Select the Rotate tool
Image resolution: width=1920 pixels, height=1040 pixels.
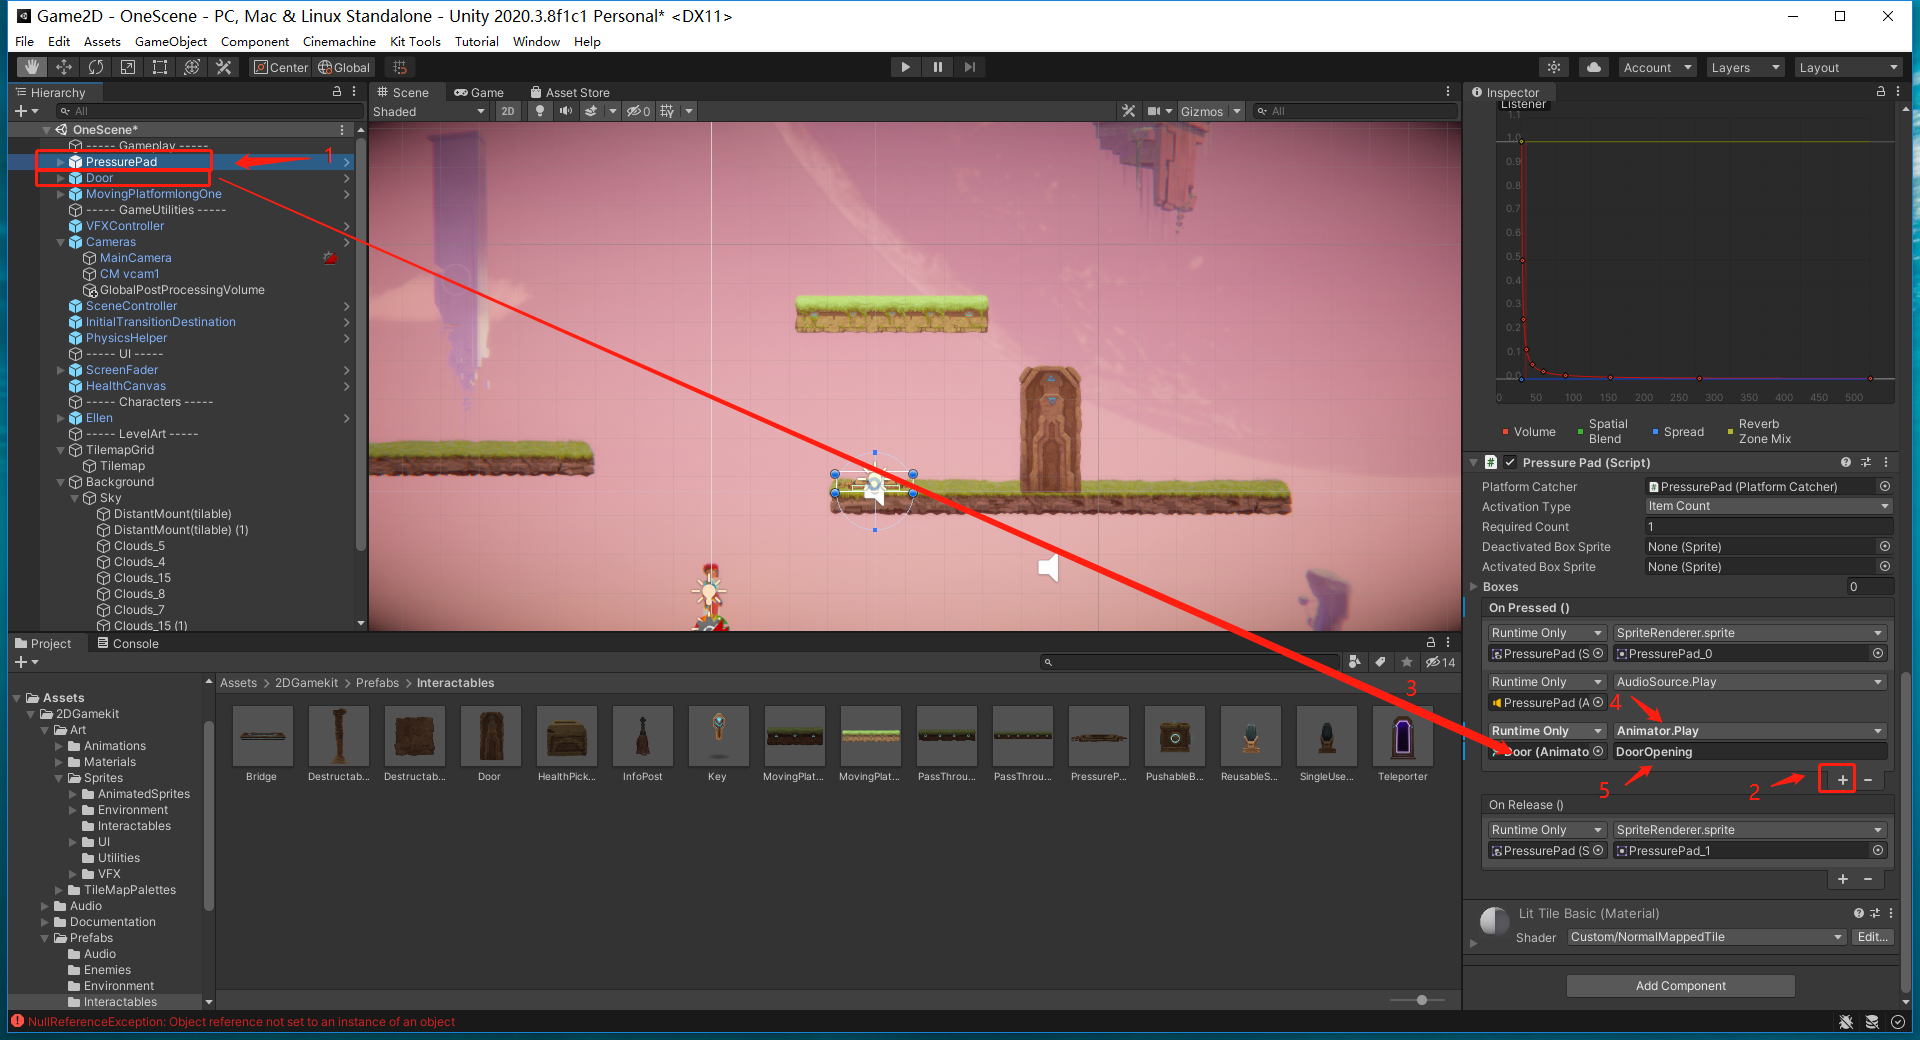click(x=95, y=66)
